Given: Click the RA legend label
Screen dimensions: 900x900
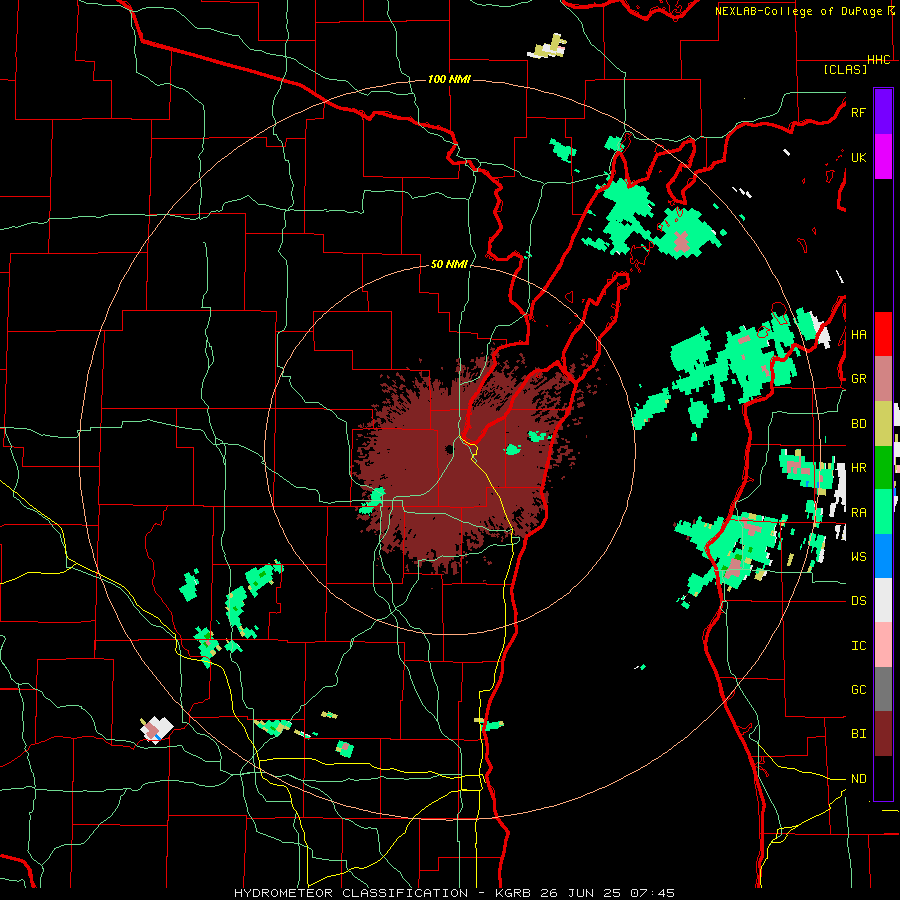Looking at the screenshot, I should (x=858, y=512).
